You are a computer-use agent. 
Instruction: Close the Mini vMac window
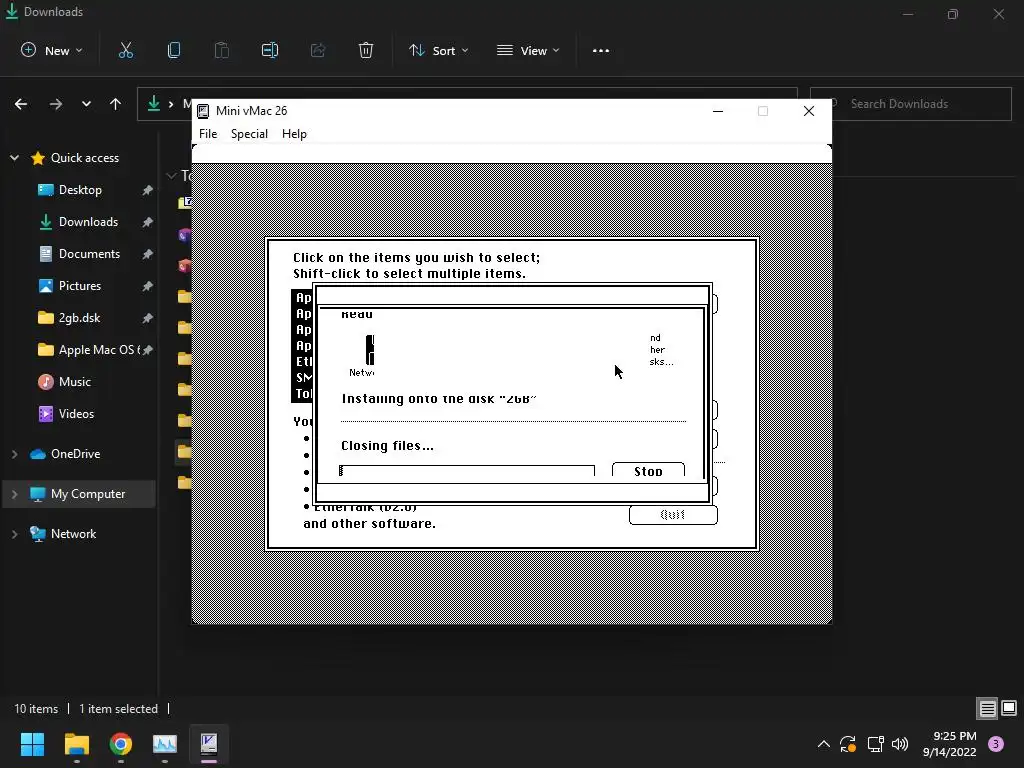808,111
